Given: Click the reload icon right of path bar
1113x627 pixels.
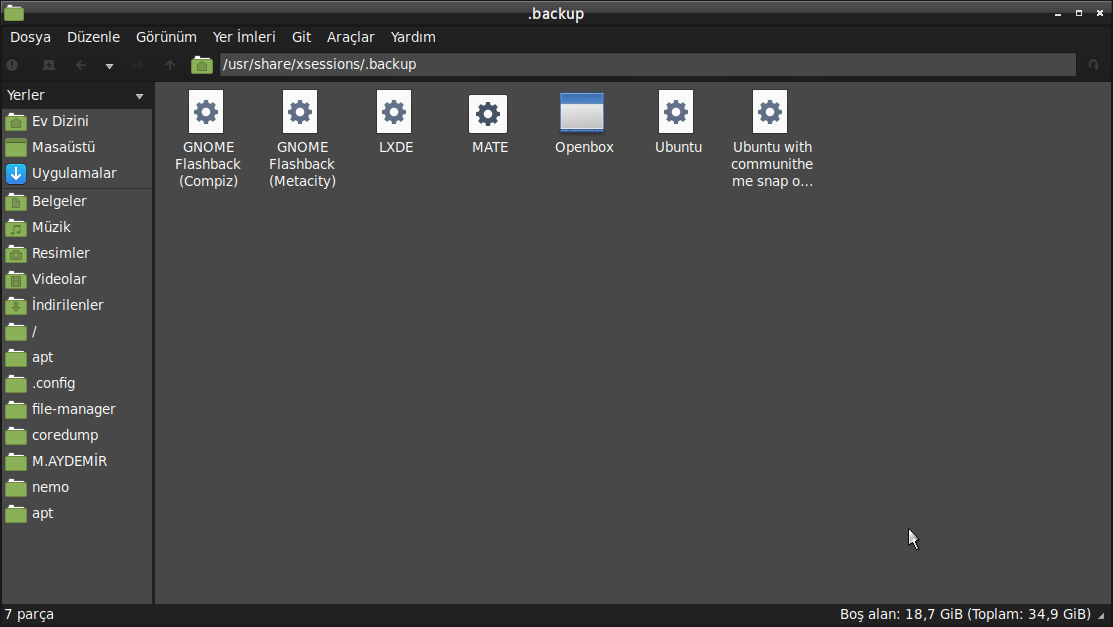Looking at the screenshot, I should tap(1094, 65).
